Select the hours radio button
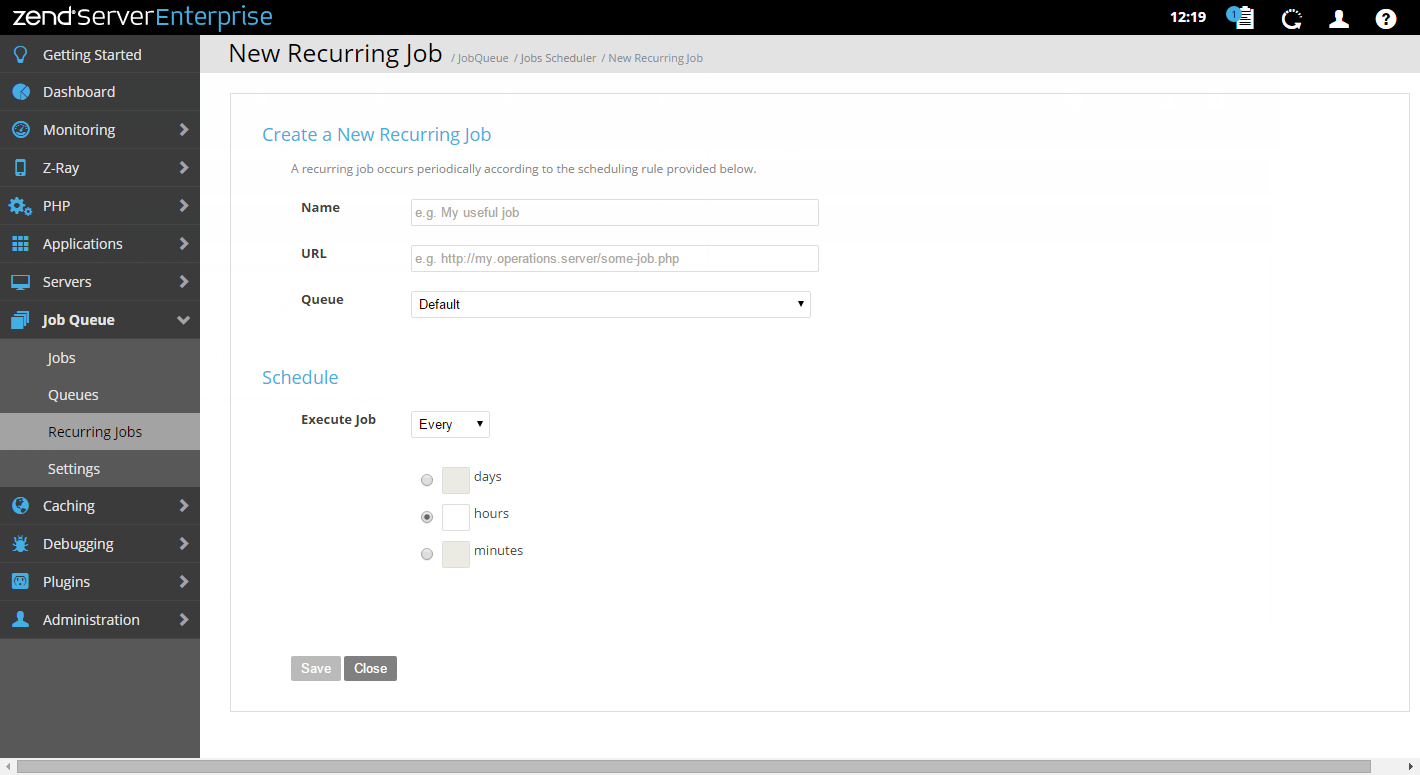The height and width of the screenshot is (775, 1420). (427, 517)
